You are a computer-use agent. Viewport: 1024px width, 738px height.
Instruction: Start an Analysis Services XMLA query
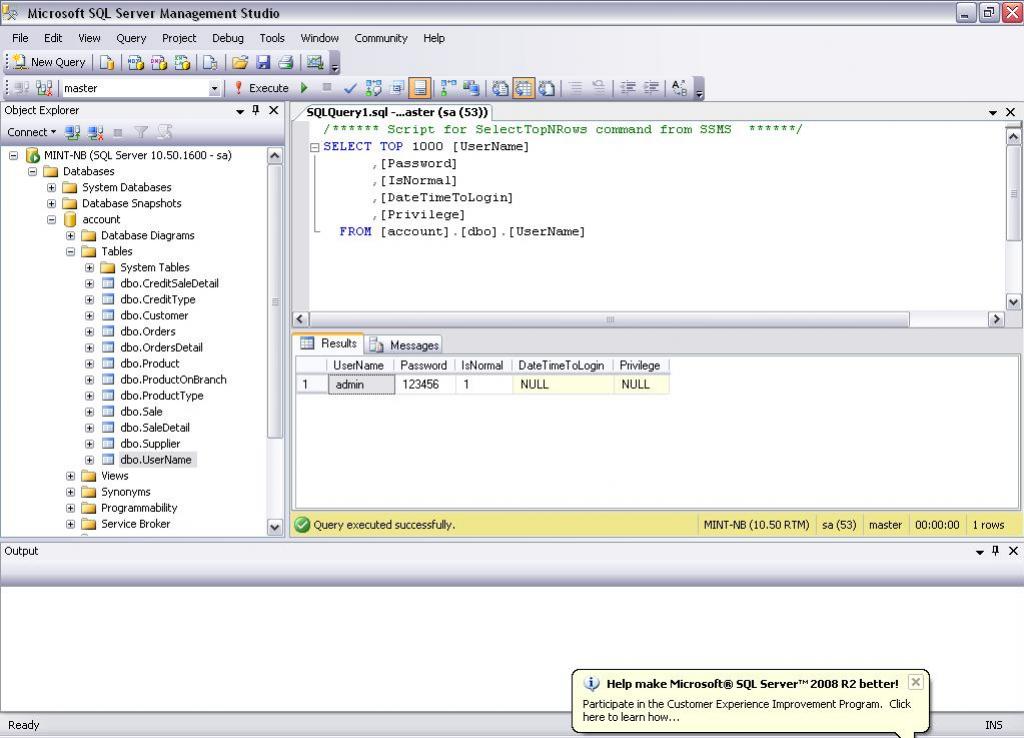tap(182, 62)
